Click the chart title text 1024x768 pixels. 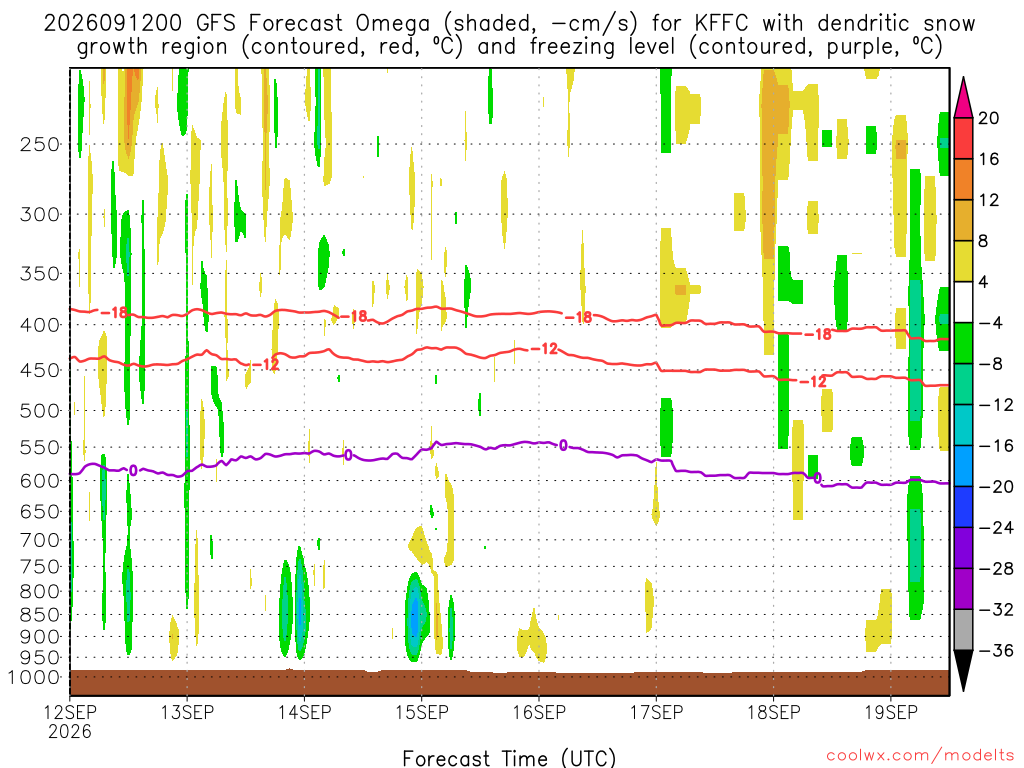click(509, 35)
